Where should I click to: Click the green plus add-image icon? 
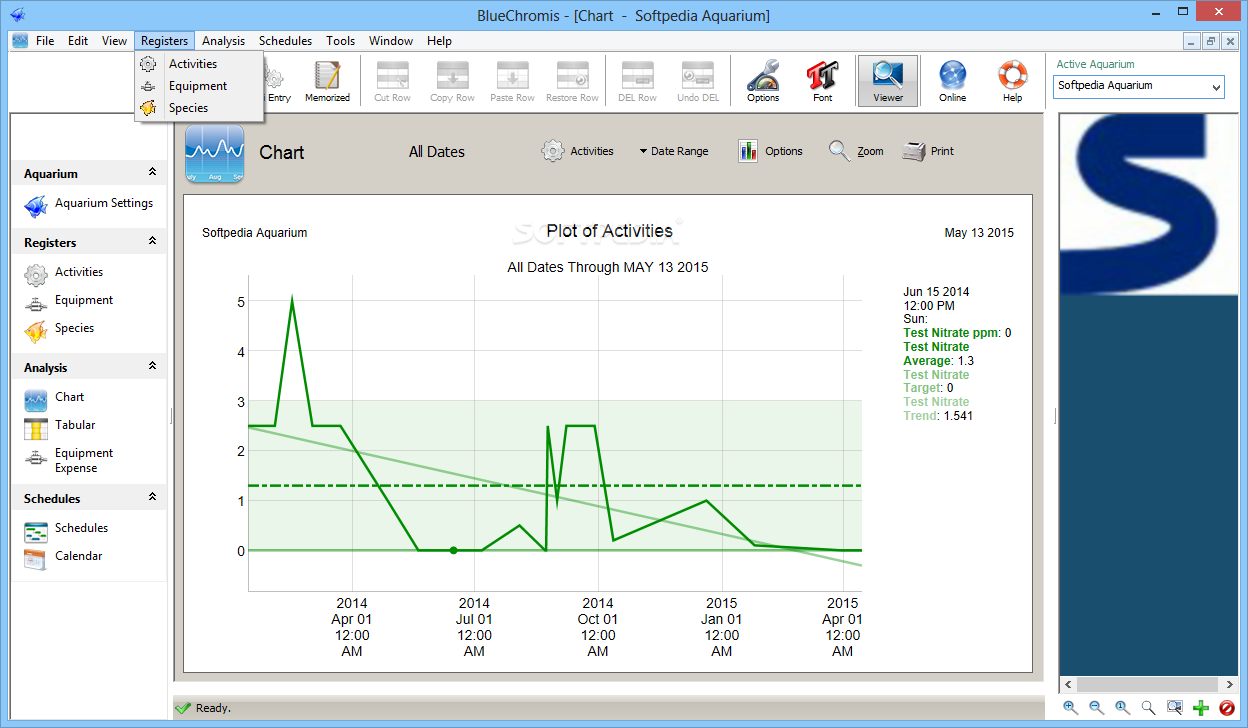(x=1201, y=708)
